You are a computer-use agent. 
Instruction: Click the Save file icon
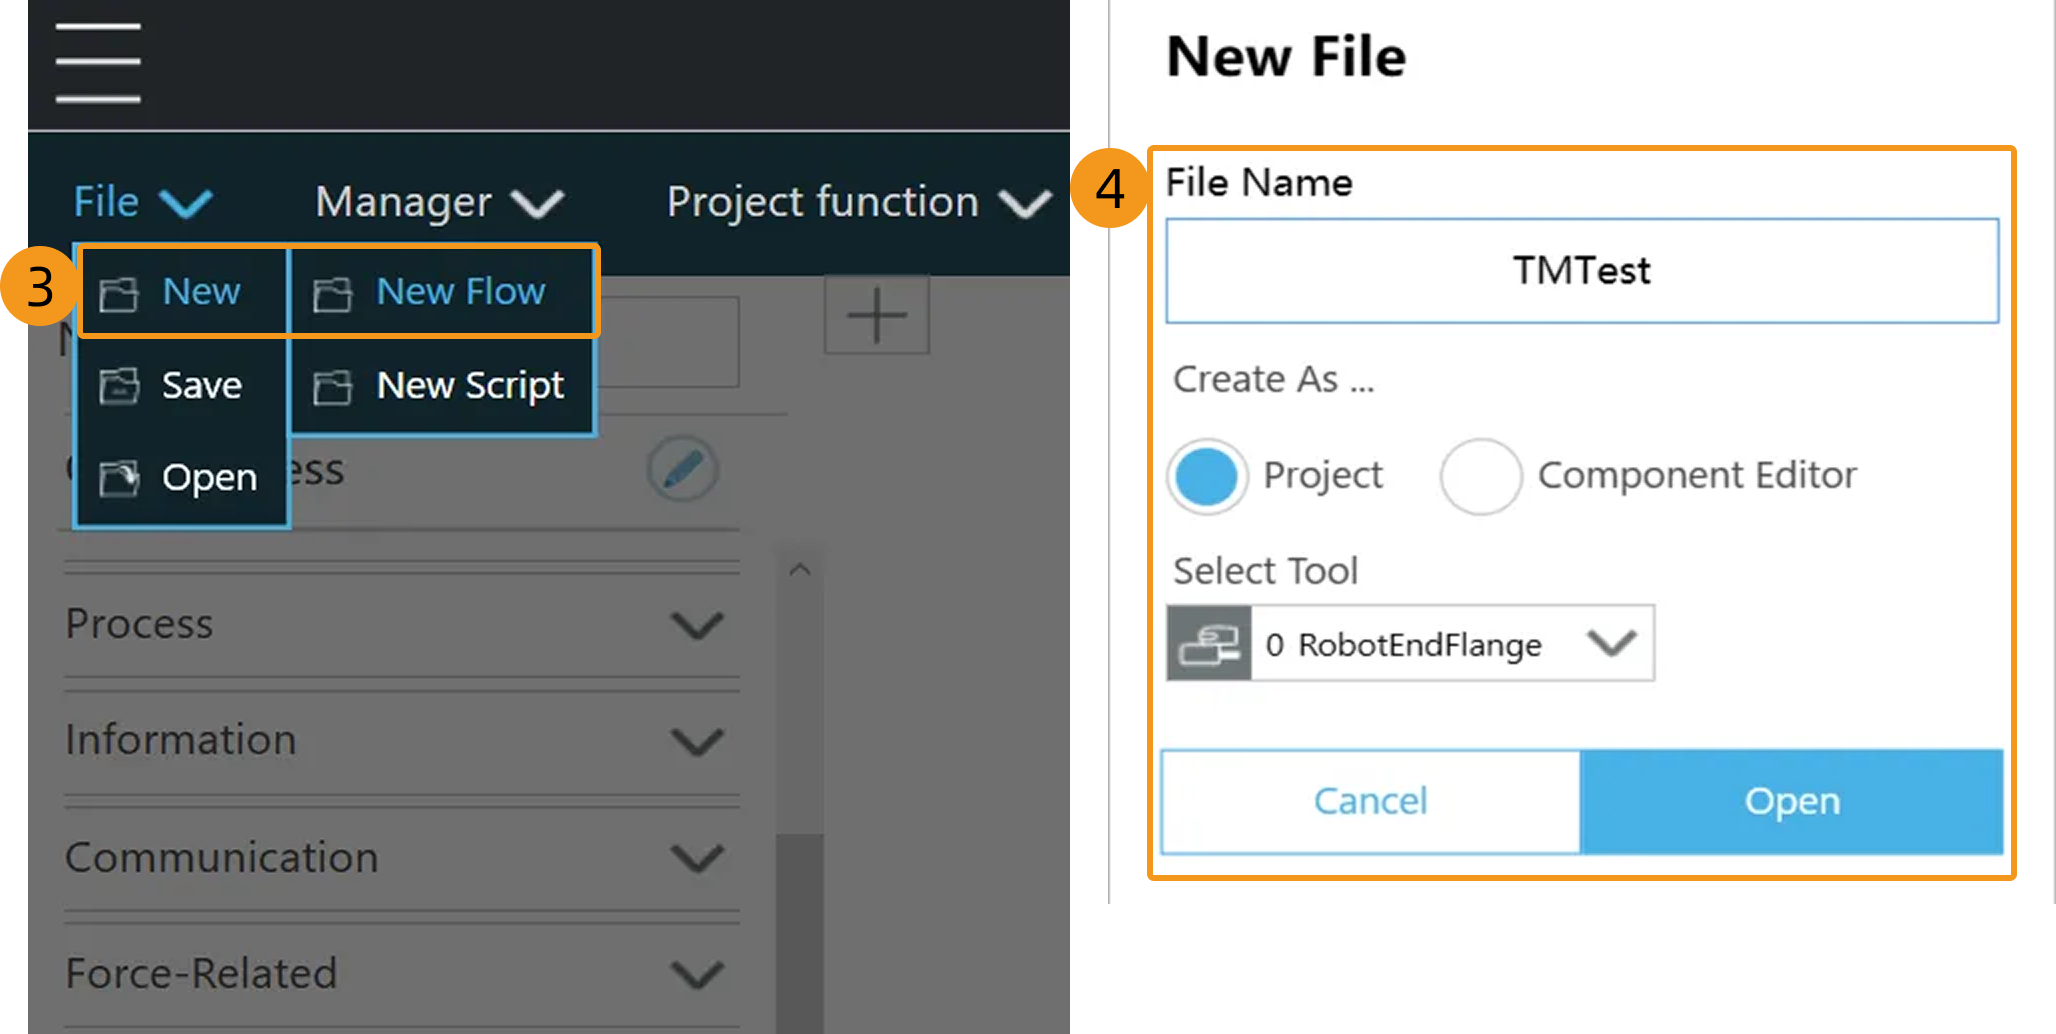click(119, 386)
